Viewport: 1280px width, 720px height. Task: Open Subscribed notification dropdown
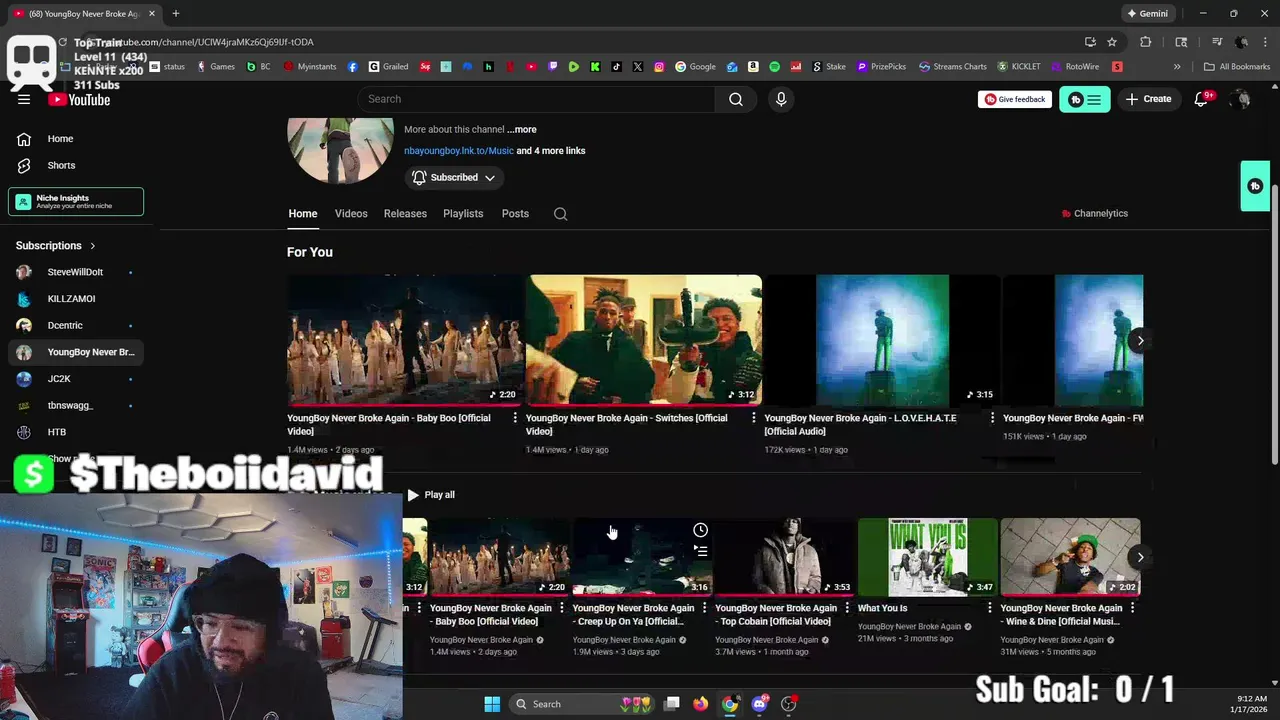(454, 178)
